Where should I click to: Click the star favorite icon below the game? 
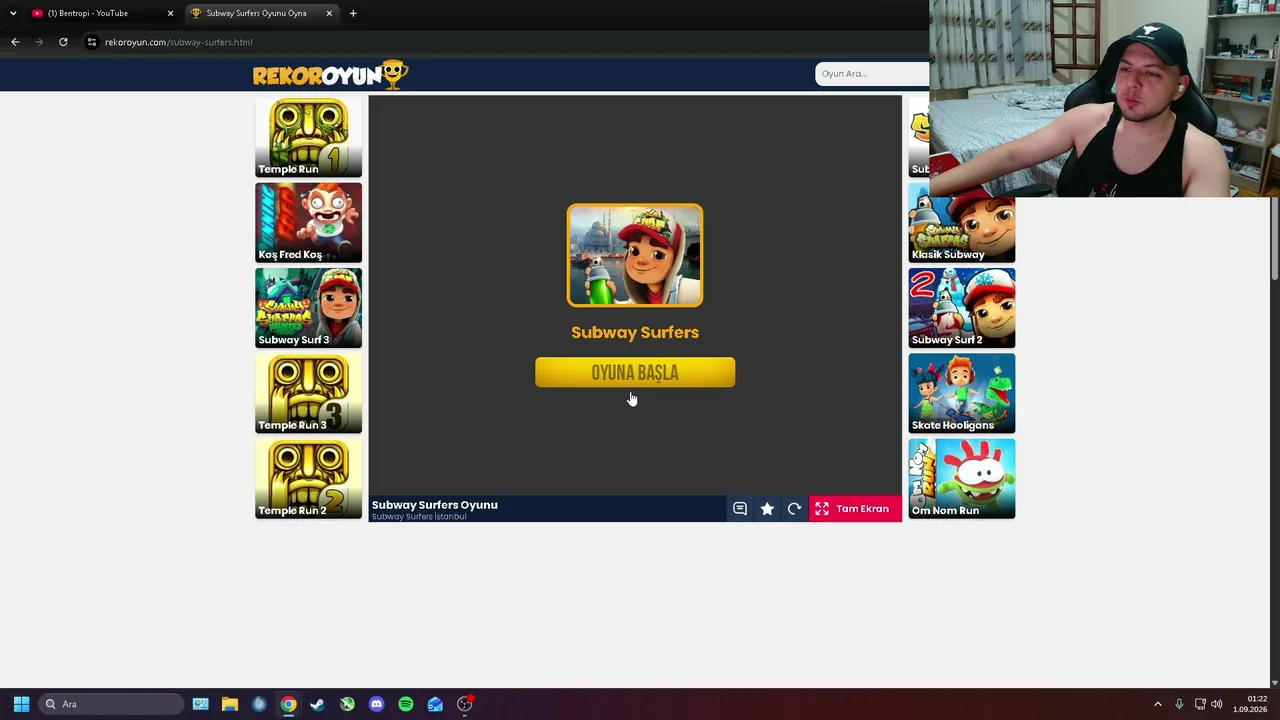(x=767, y=509)
